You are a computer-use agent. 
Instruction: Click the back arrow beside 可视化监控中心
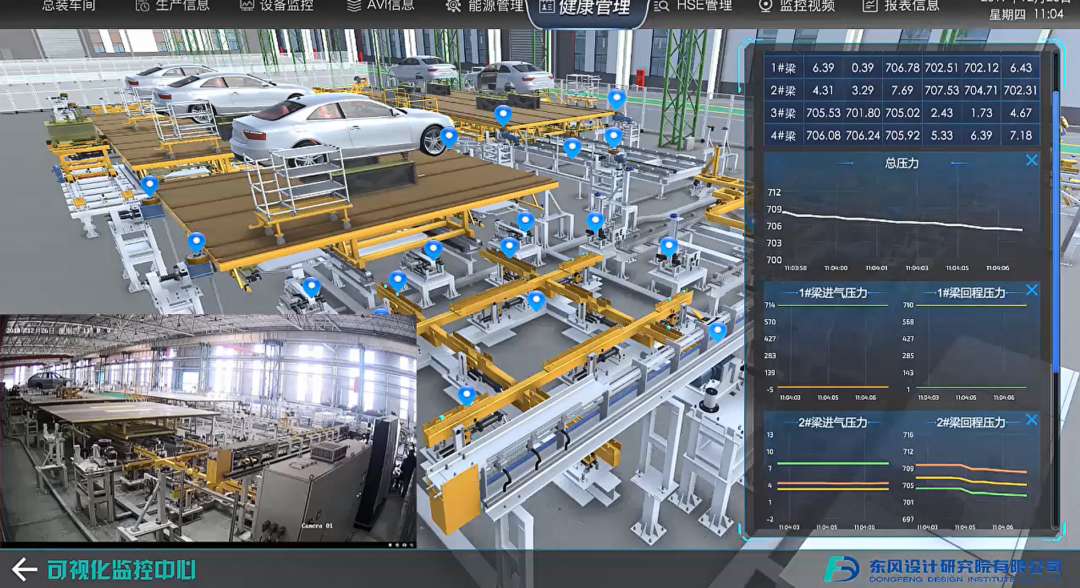click(24, 570)
